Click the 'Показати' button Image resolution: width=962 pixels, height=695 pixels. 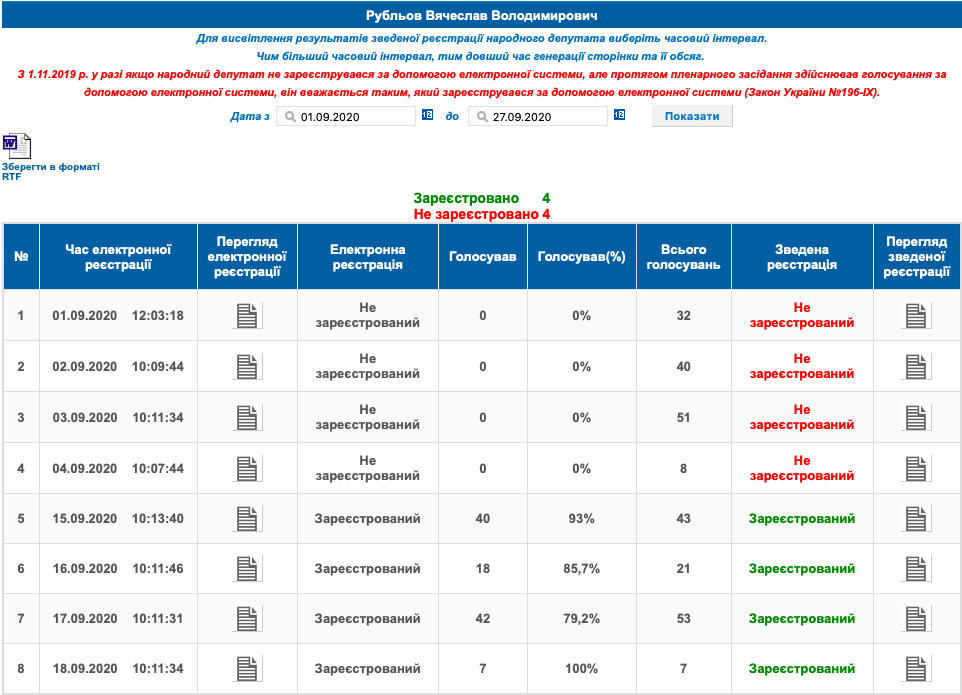coord(692,116)
